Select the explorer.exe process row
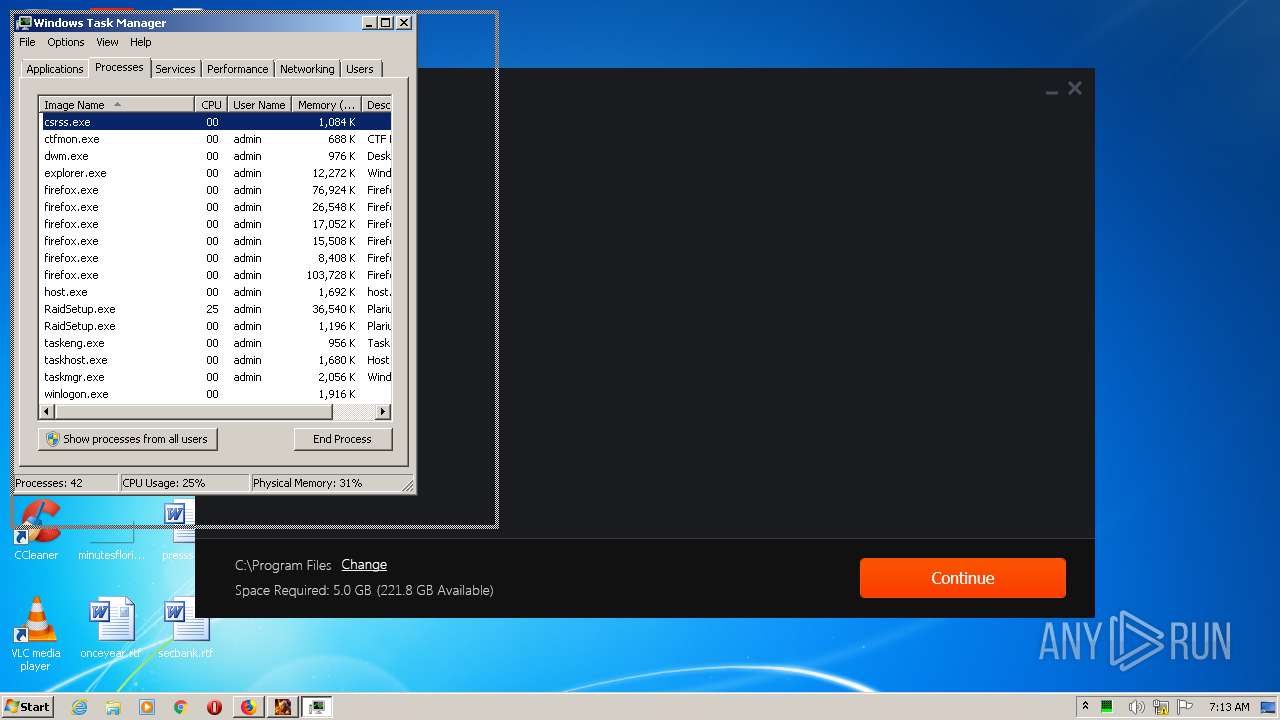This screenshot has width=1280, height=720. (x=215, y=173)
